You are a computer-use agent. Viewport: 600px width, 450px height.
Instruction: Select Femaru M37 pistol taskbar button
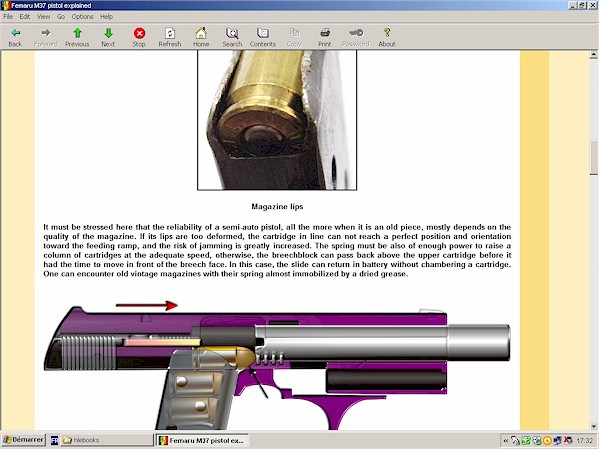pyautogui.click(x=202, y=440)
